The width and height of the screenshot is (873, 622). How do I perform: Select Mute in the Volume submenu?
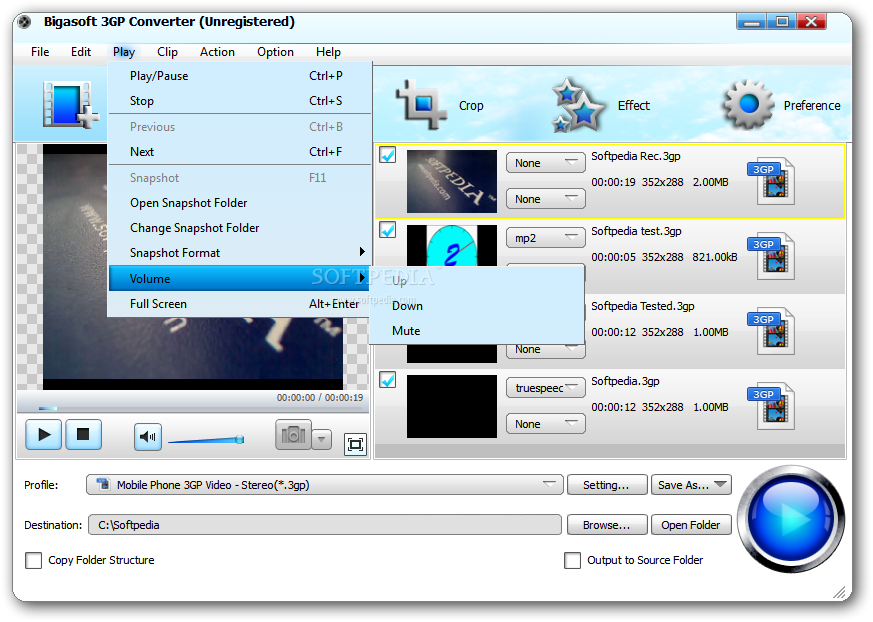pos(477,331)
